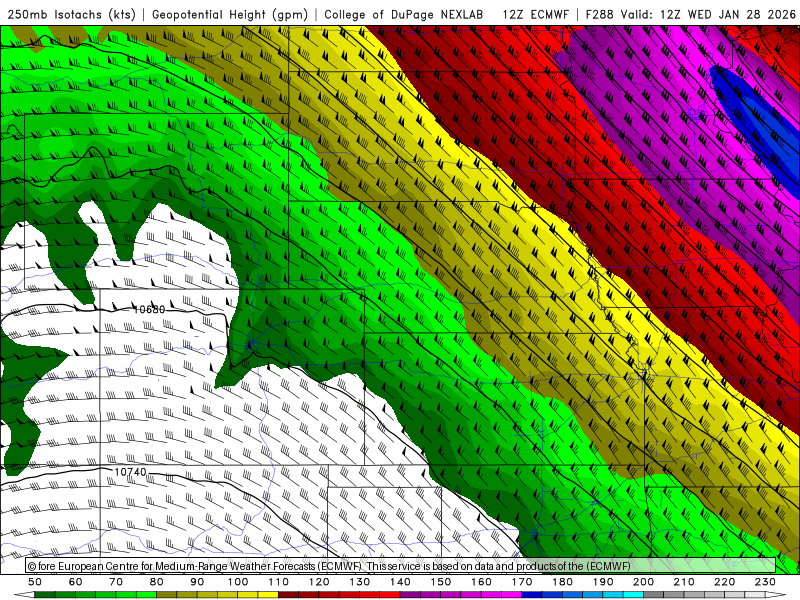This screenshot has height=600, width=800.
Task: Click the ECMWF copyright notice text
Action: click(x=329, y=566)
